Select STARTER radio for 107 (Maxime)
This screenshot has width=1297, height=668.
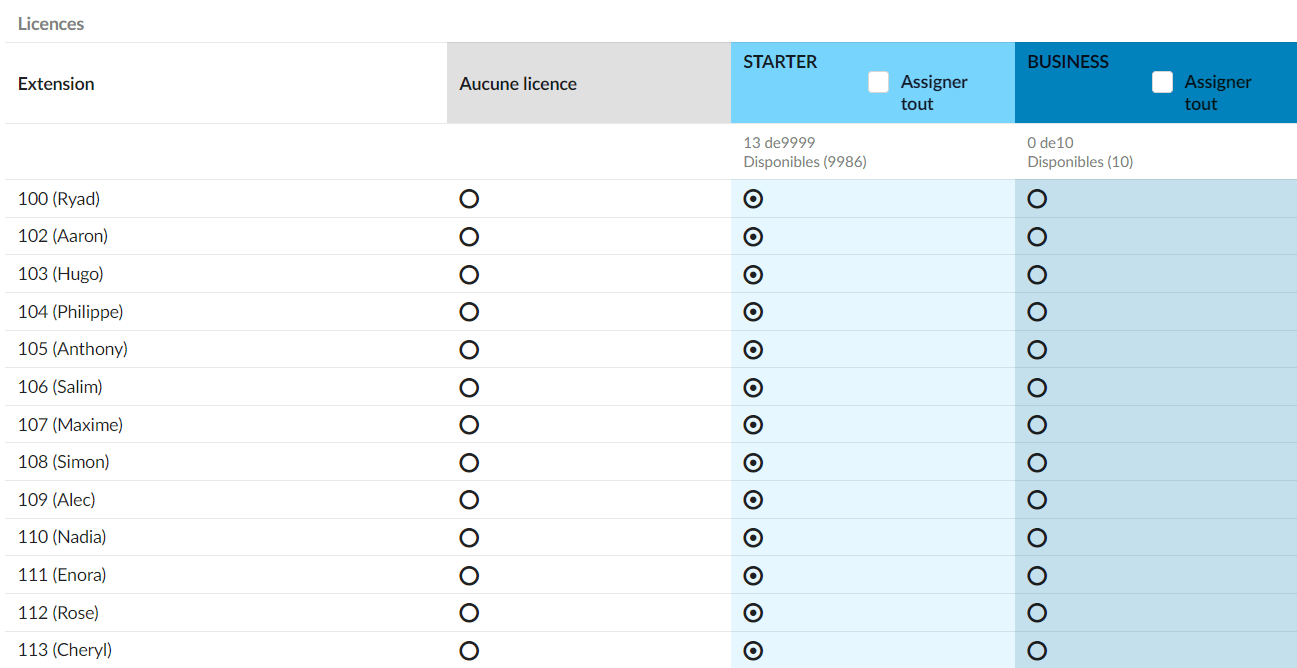coord(754,425)
